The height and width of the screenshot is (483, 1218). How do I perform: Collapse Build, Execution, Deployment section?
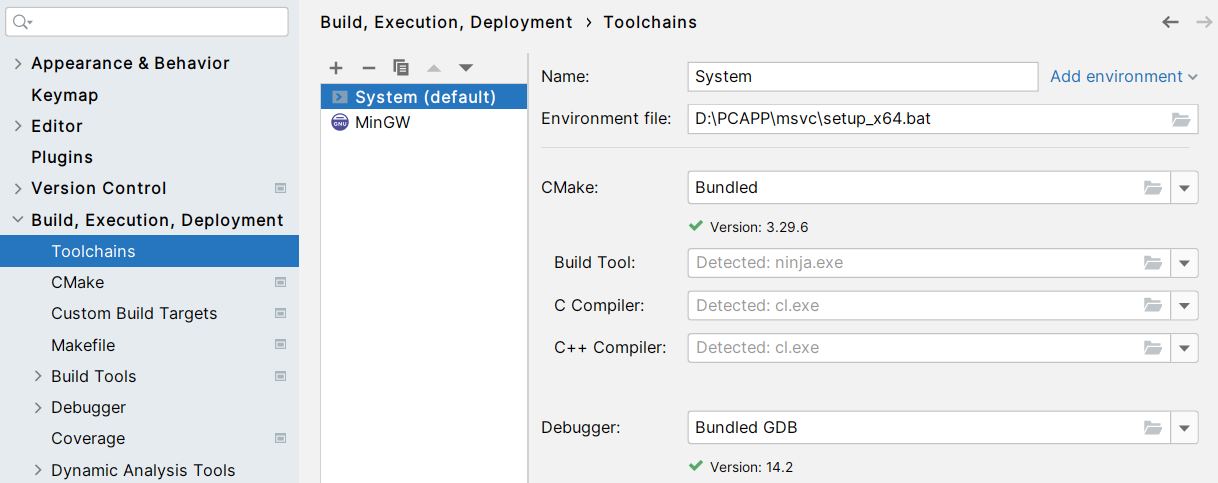click(x=18, y=221)
